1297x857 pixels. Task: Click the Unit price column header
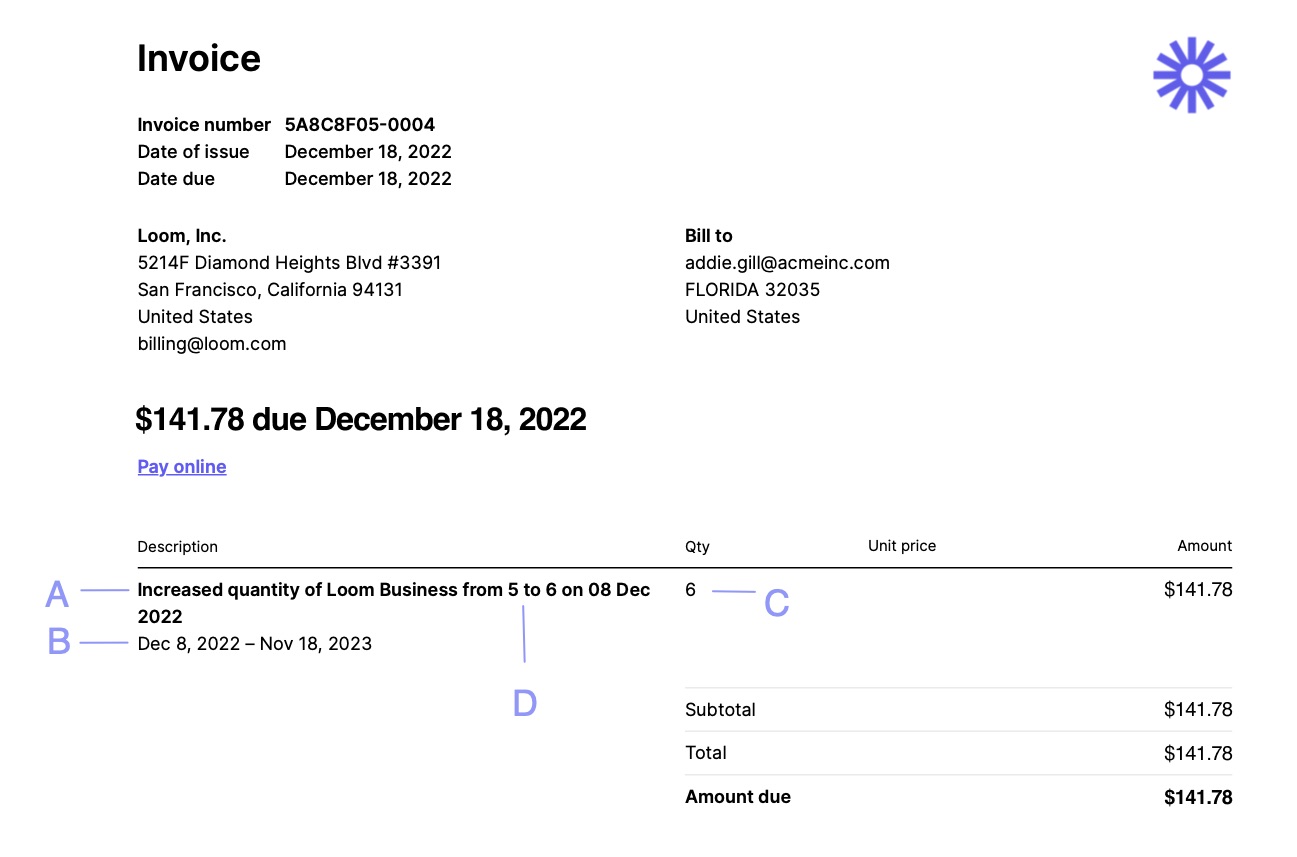point(902,546)
